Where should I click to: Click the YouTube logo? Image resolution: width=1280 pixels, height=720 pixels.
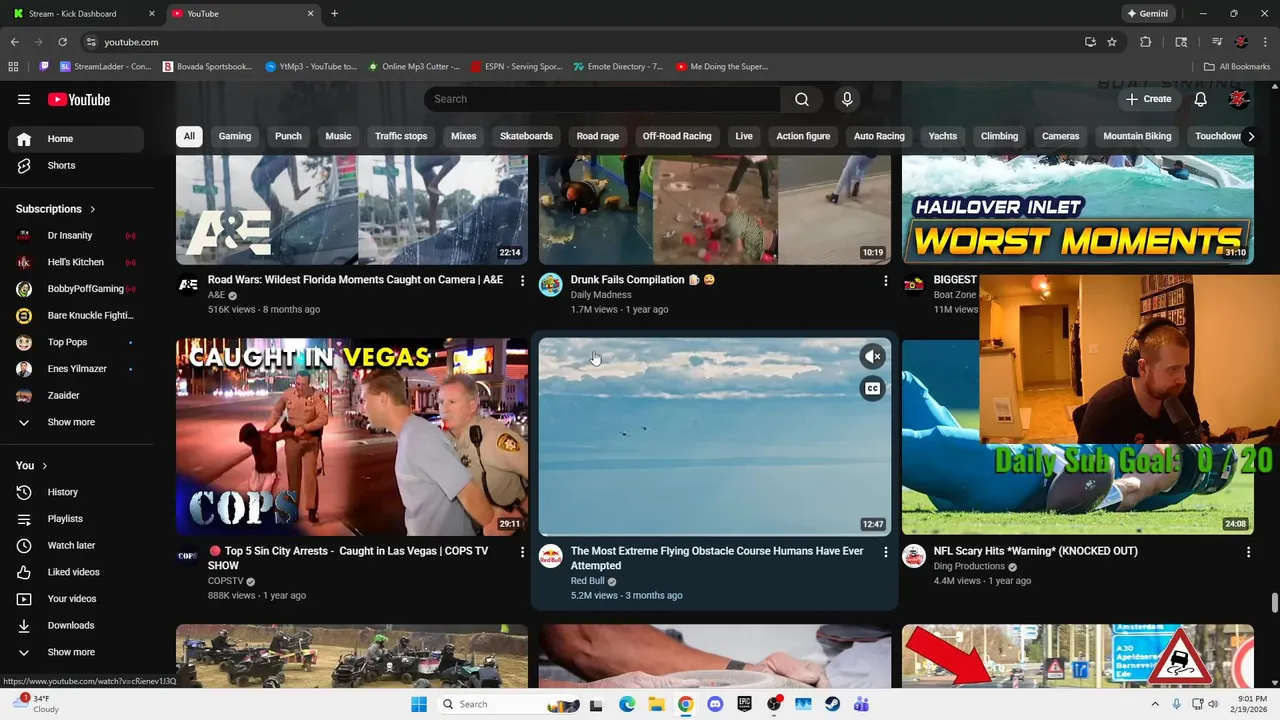pos(79,99)
